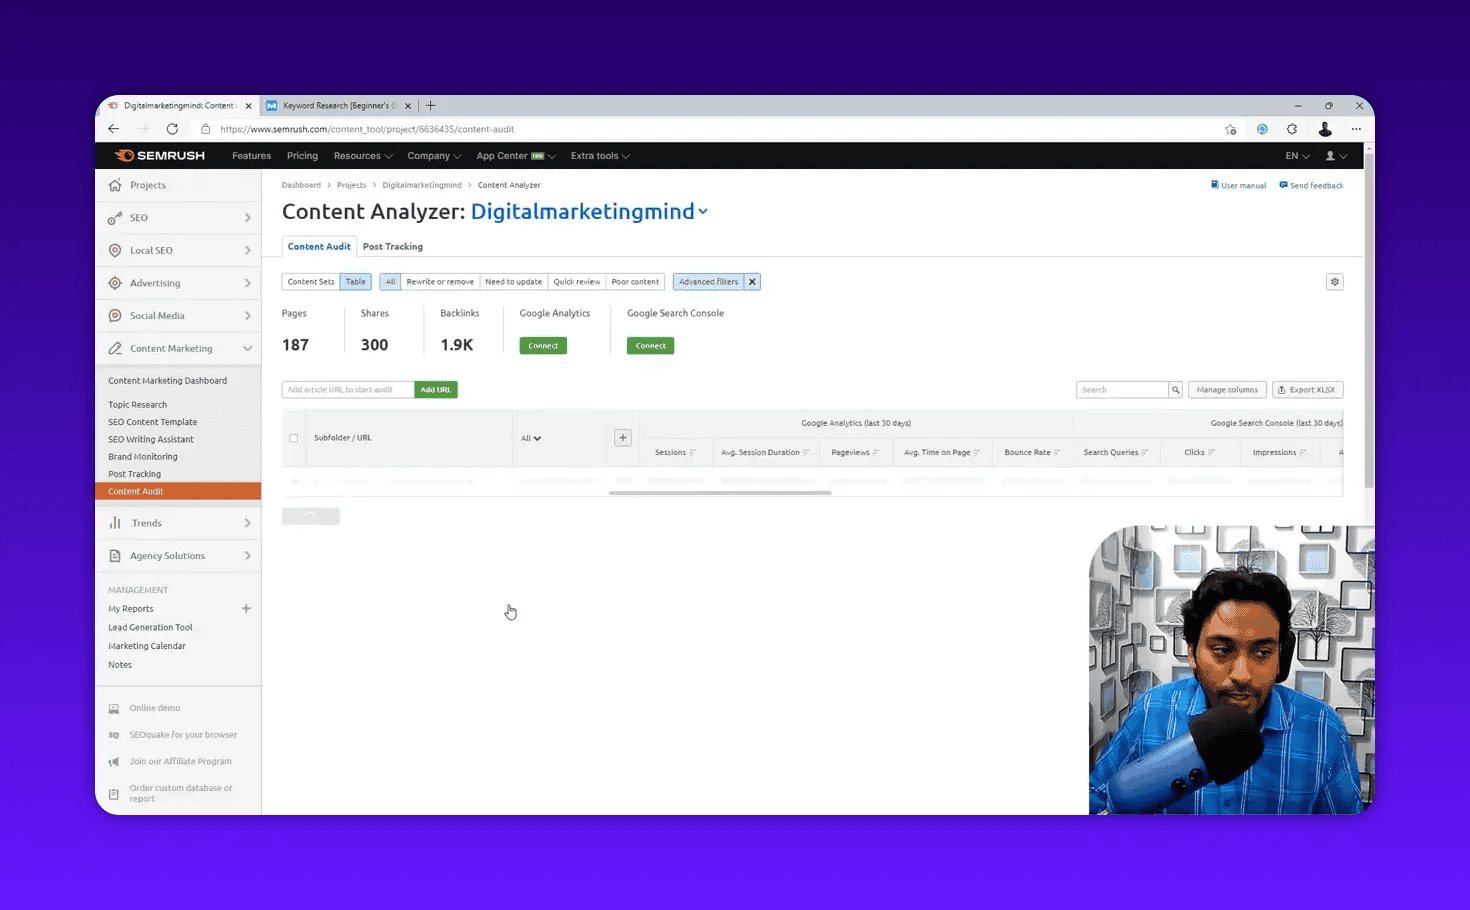
Task: Click the search magnifier icon
Action: click(x=1175, y=389)
